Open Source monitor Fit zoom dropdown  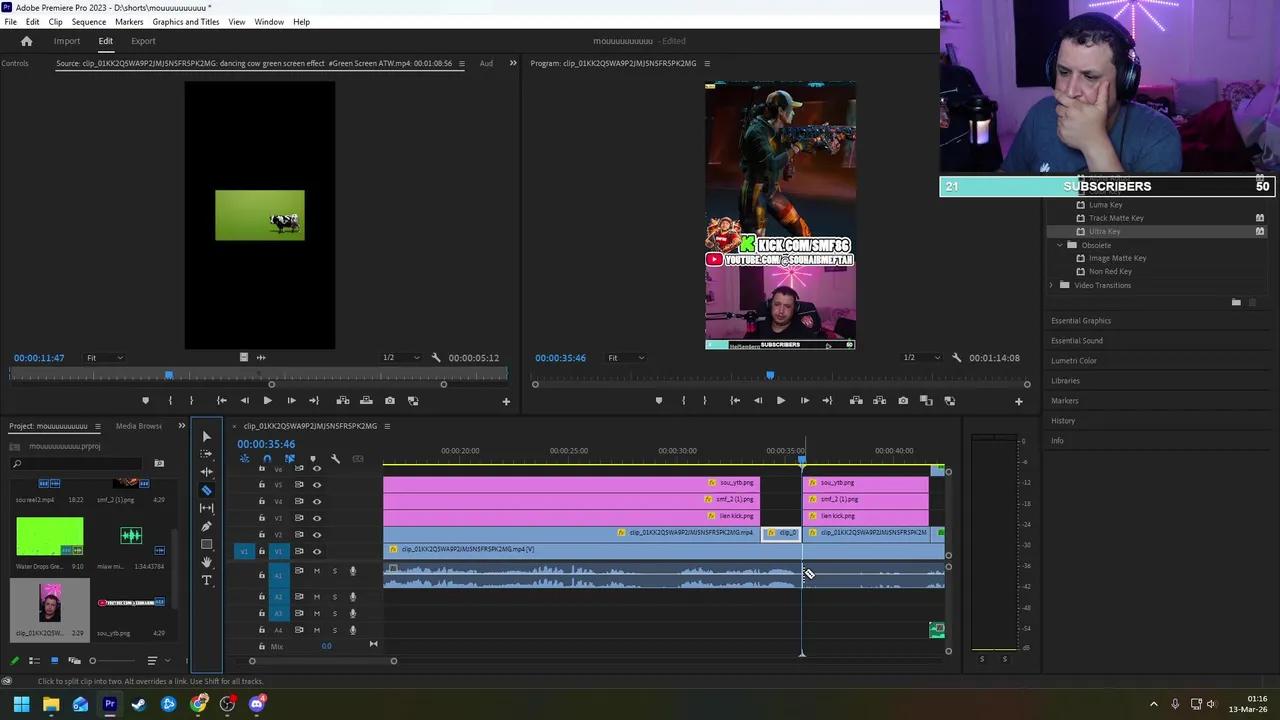point(105,357)
